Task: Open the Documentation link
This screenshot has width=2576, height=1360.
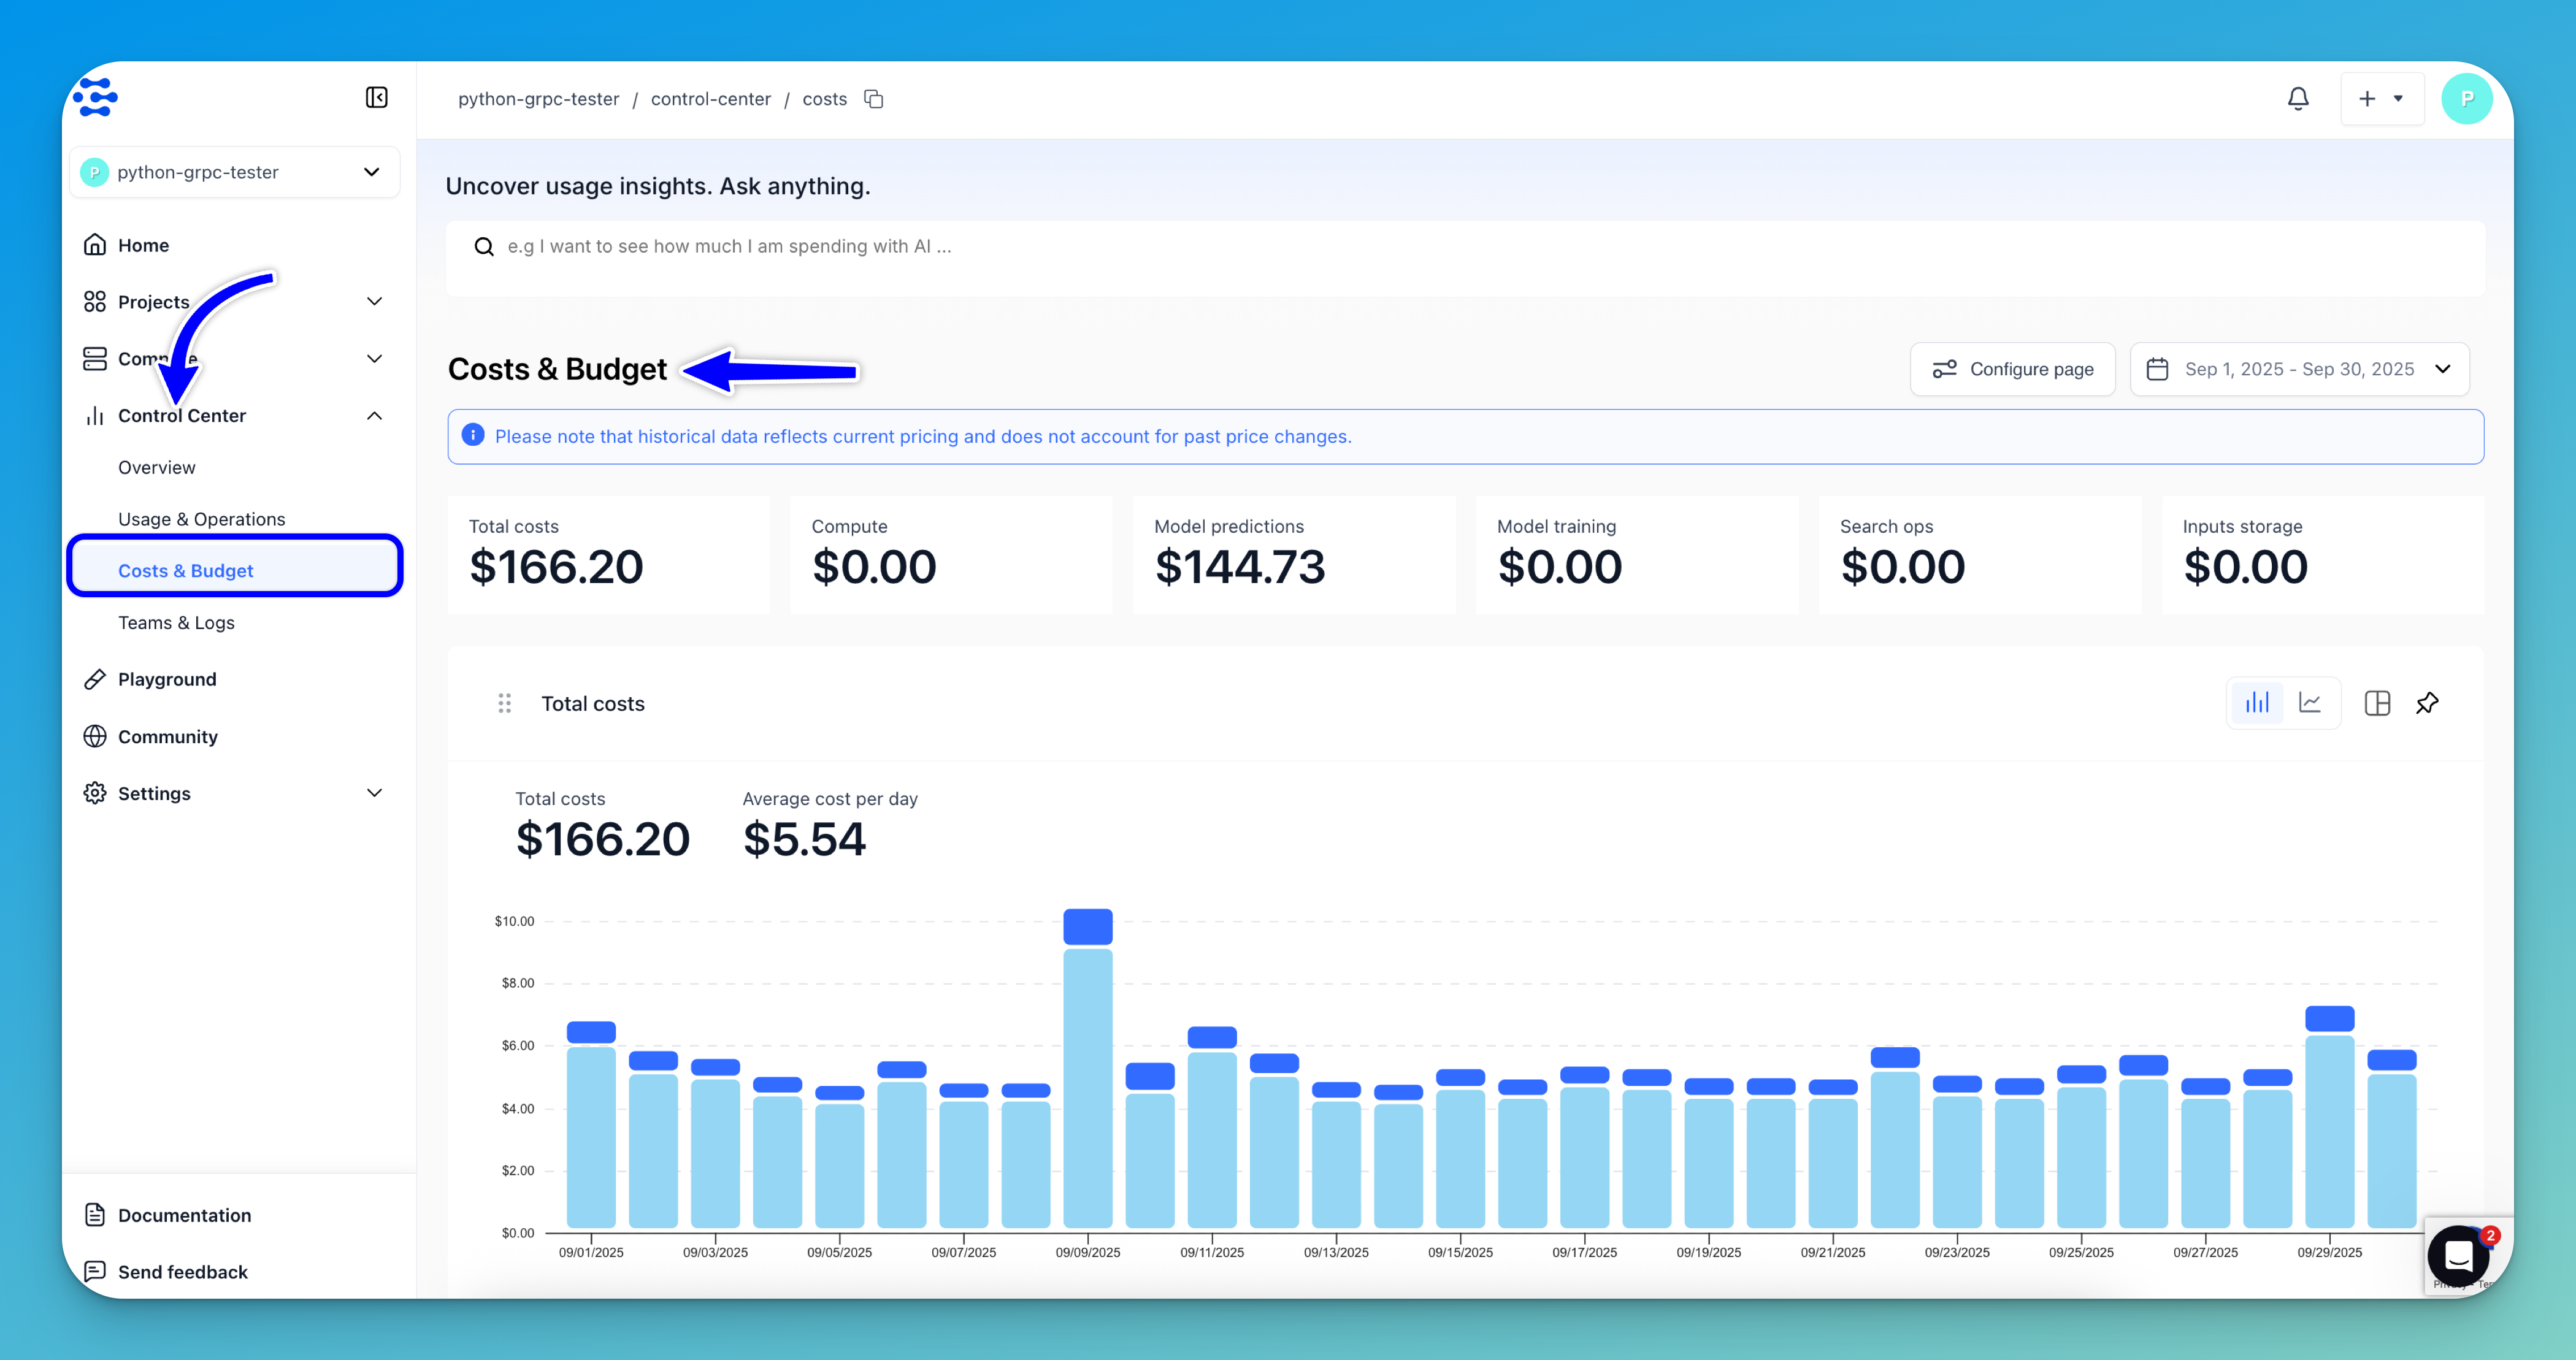Action: tap(184, 1215)
